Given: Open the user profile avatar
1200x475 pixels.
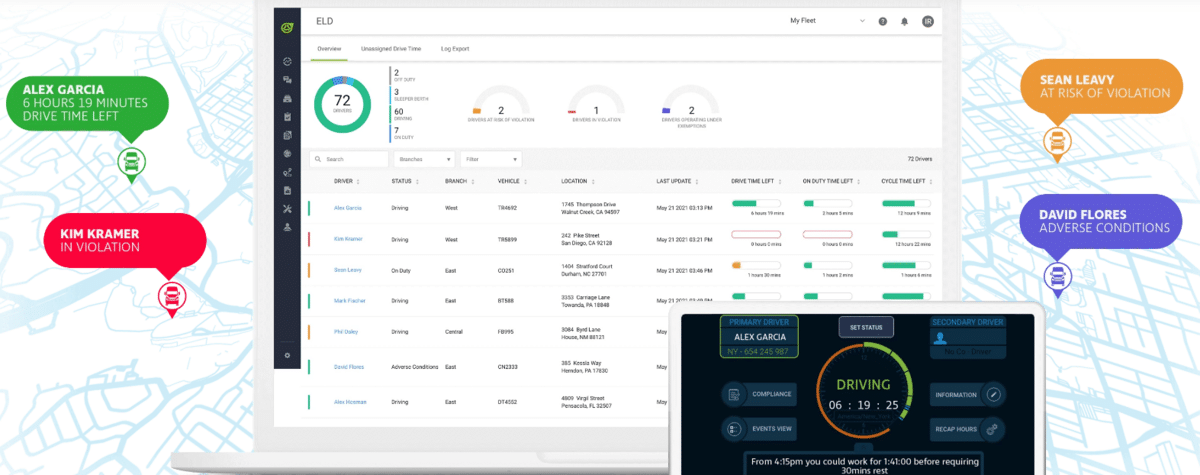Looking at the screenshot, I should [x=928, y=21].
